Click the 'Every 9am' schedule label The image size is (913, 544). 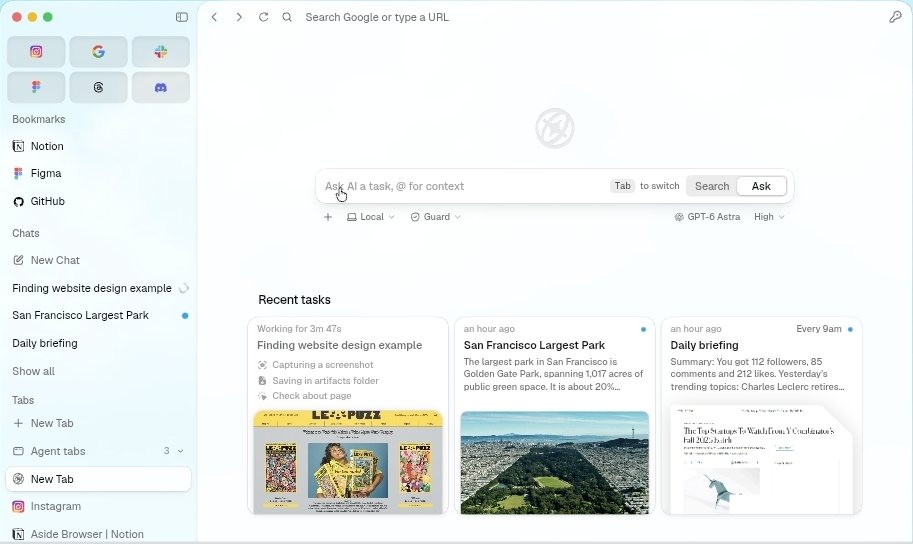click(x=819, y=329)
